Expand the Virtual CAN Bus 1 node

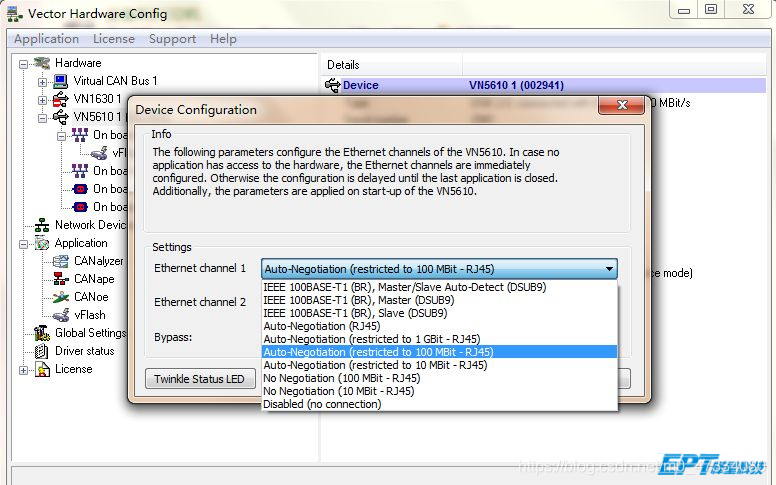coord(43,82)
